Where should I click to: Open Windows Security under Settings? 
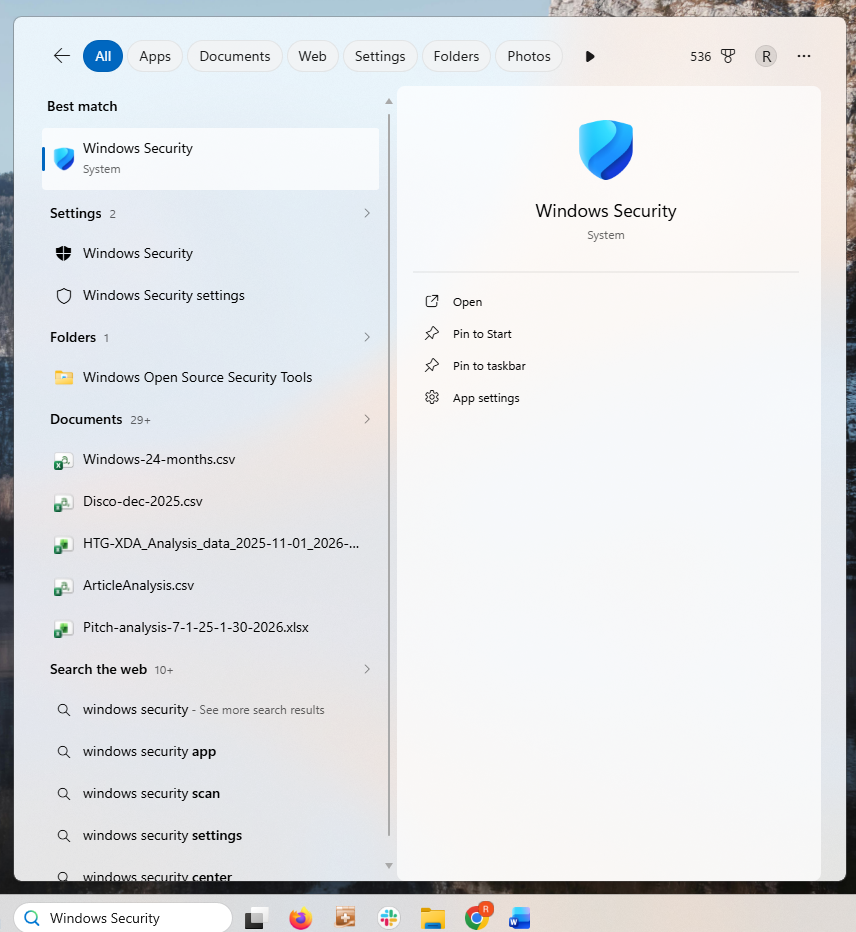tap(210, 253)
